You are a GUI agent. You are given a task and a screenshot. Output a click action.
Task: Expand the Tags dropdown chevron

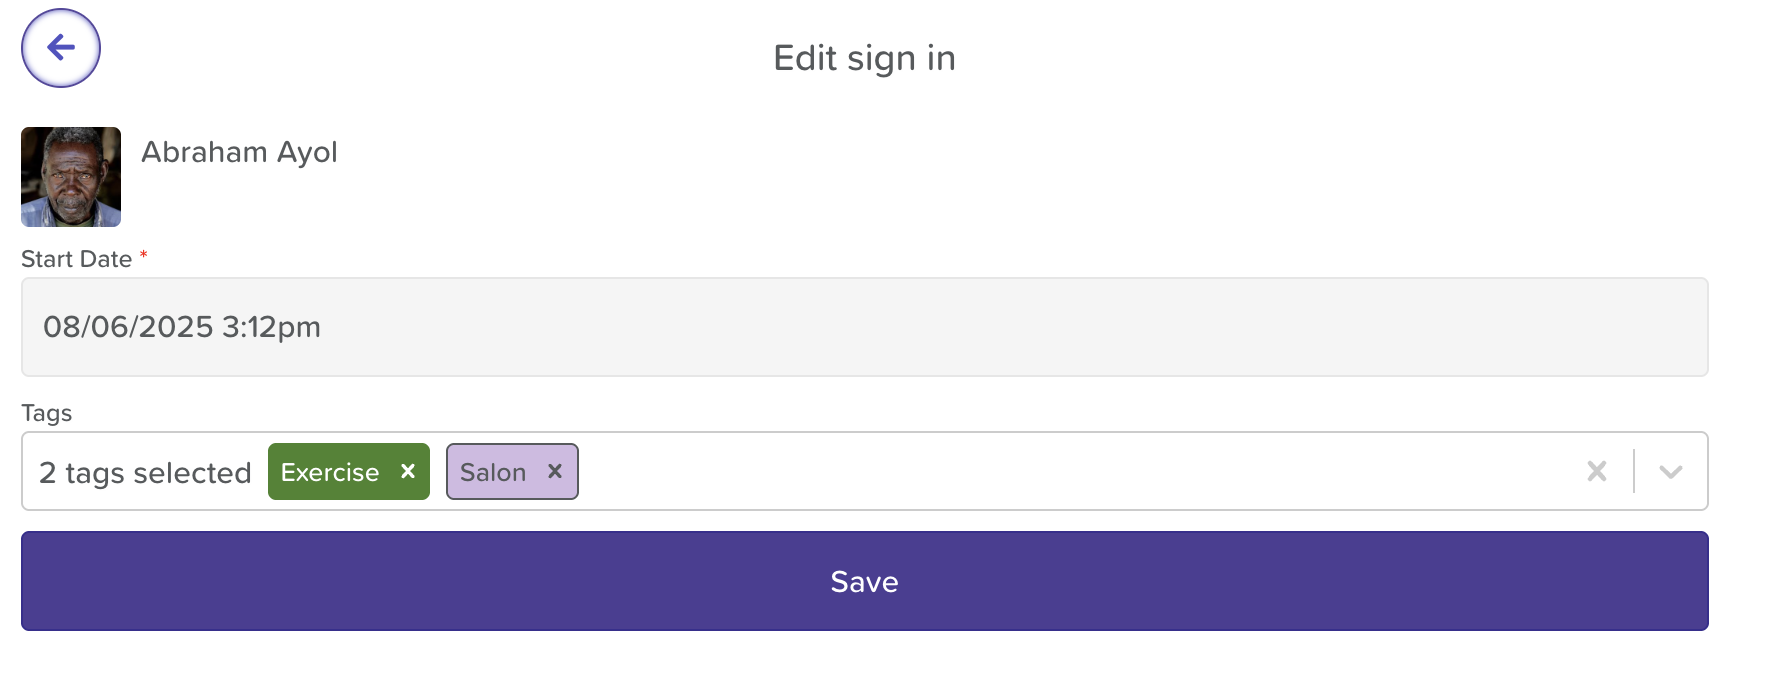pos(1670,471)
